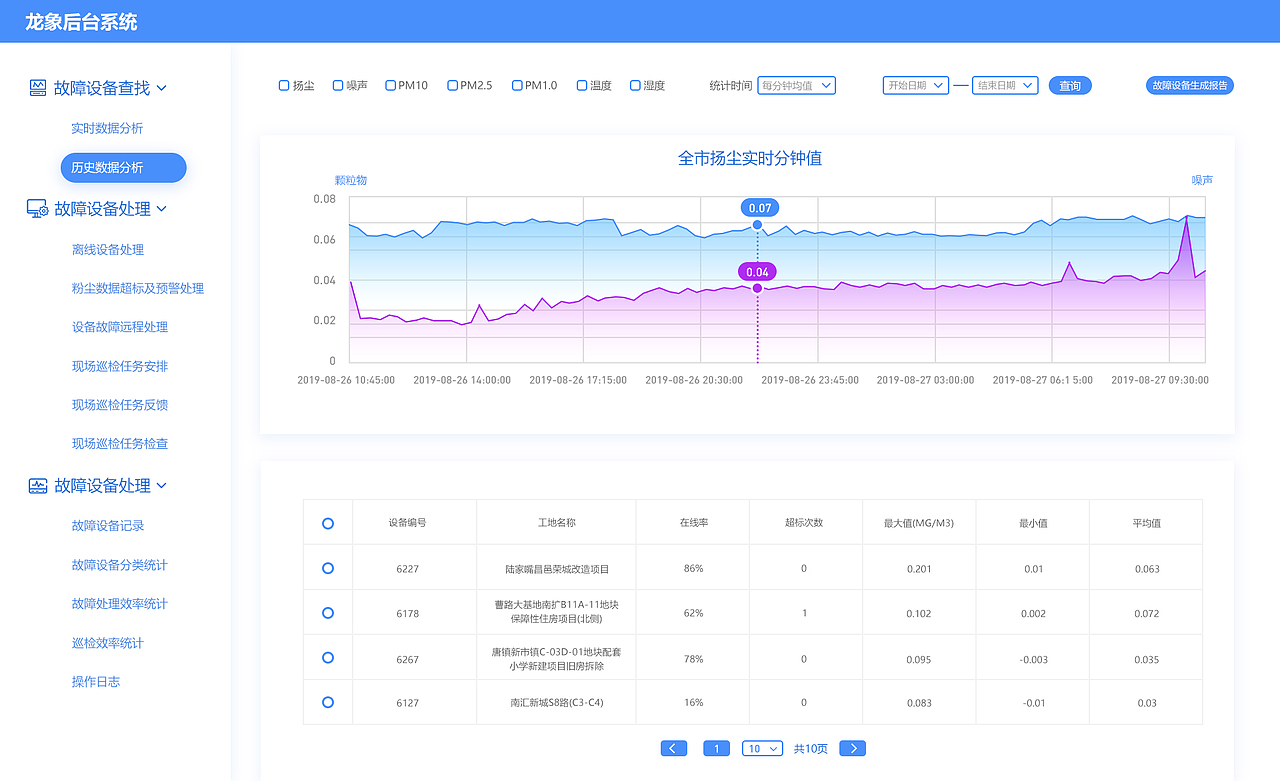Open the 结束日期 date dropdown
1280x781 pixels.
[1005, 86]
